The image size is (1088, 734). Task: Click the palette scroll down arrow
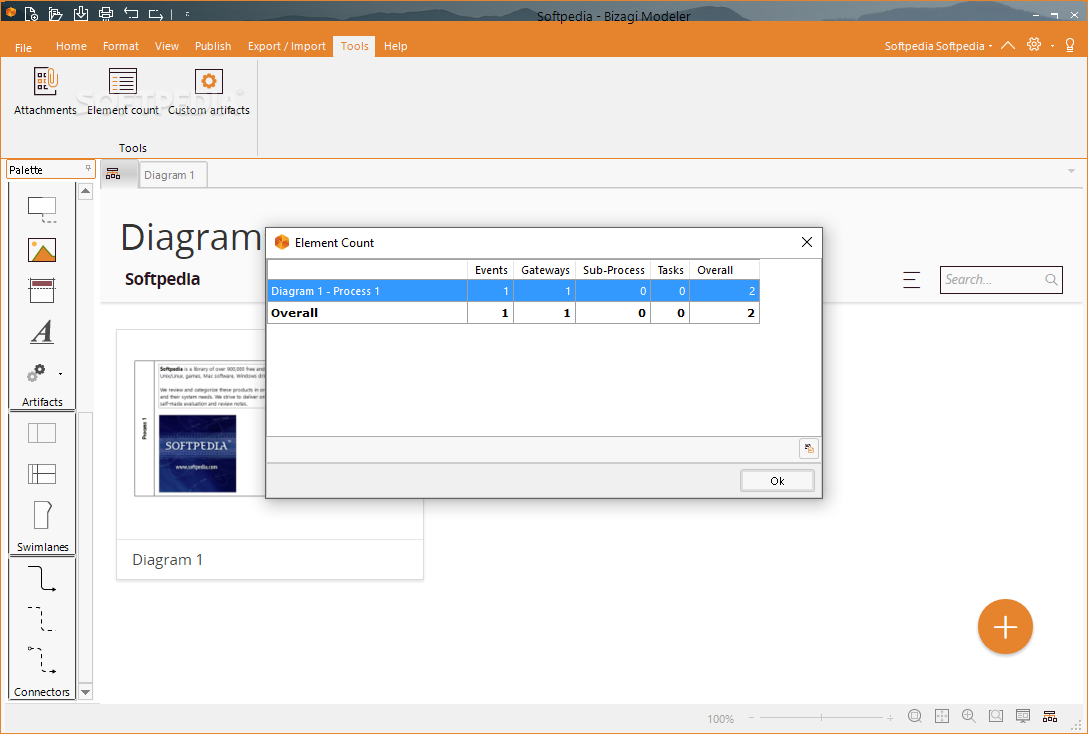[85, 692]
